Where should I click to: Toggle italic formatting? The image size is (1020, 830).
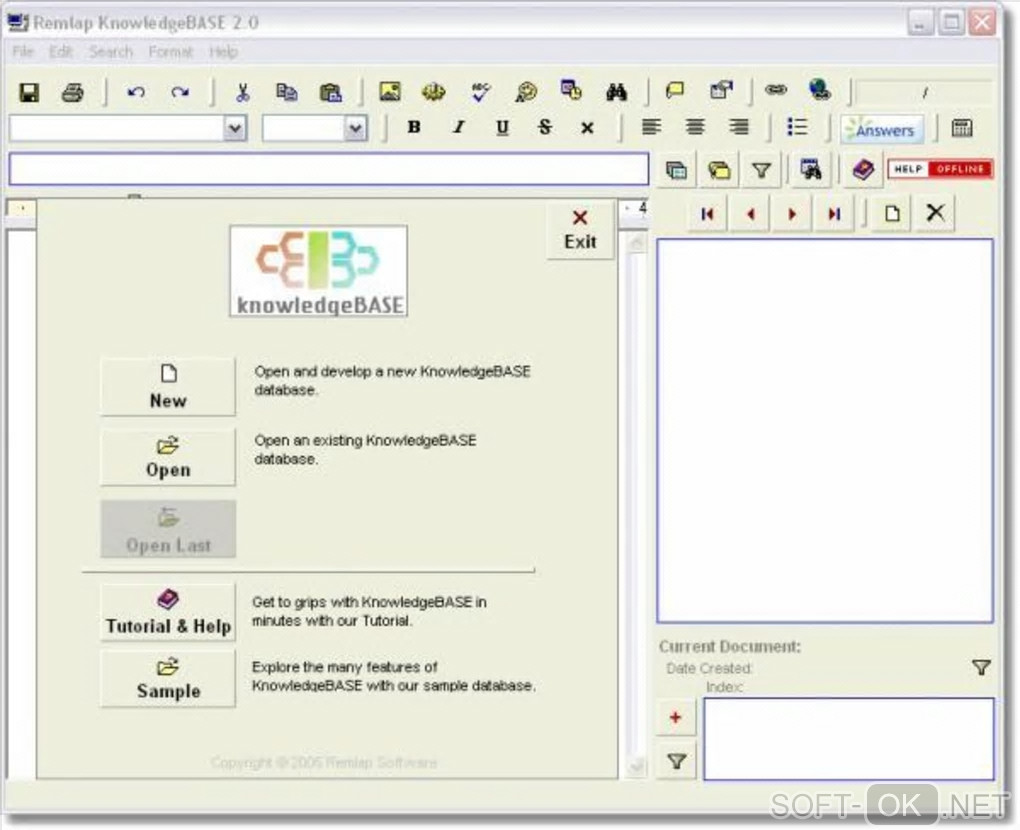[x=458, y=127]
